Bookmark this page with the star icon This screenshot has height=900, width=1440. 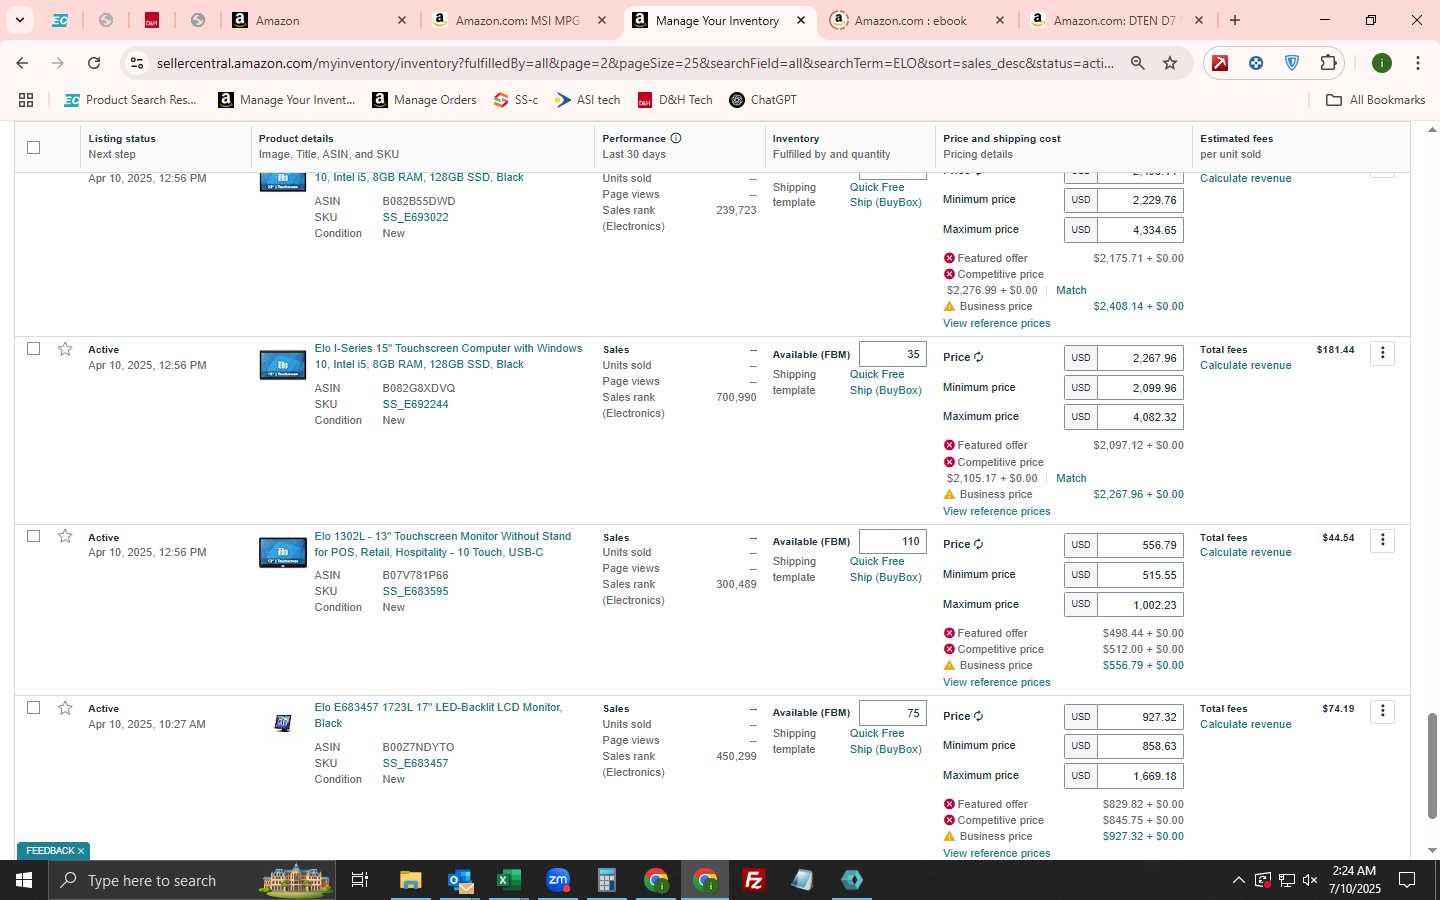pyautogui.click(x=1170, y=63)
